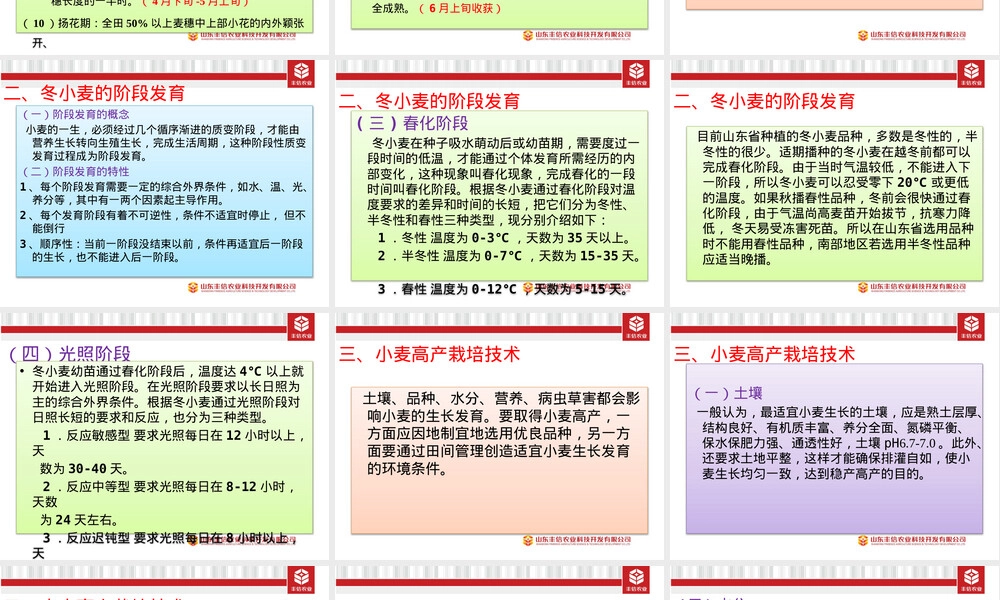The image size is (1000, 600).
Task: Click the footer company logo under the 6月上旬收获 slide
Action: [577, 36]
